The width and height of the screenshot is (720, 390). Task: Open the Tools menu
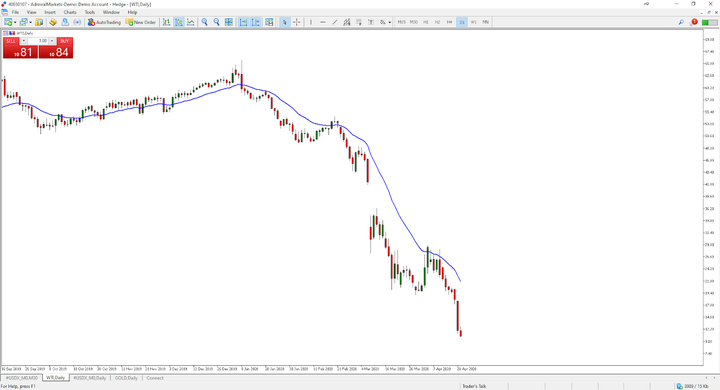coord(90,12)
